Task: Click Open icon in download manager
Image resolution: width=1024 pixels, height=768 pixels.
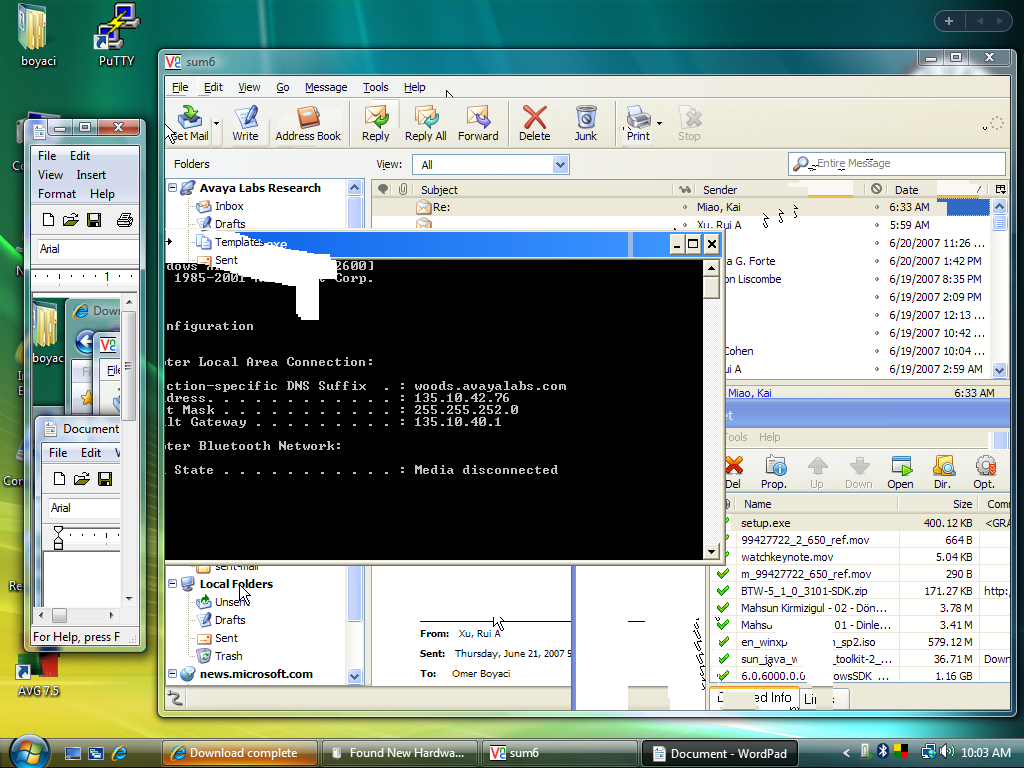Action: point(900,472)
